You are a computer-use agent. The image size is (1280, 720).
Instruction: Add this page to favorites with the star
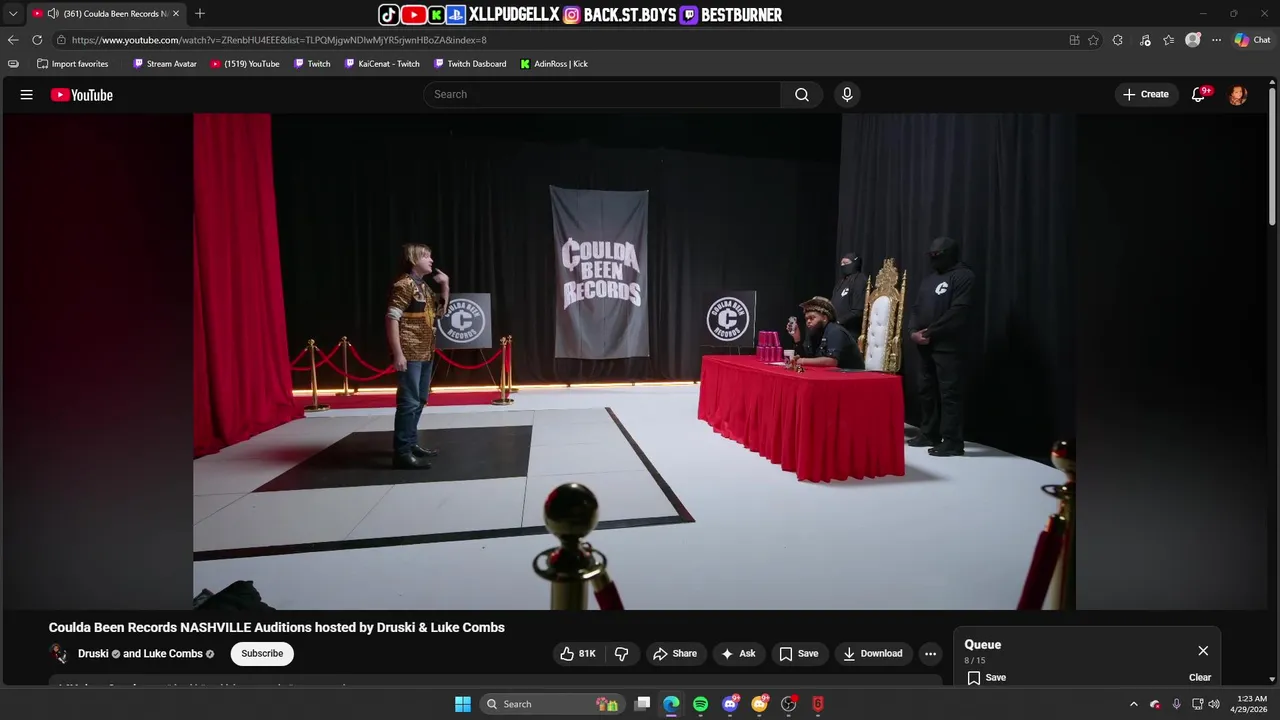coord(1094,40)
